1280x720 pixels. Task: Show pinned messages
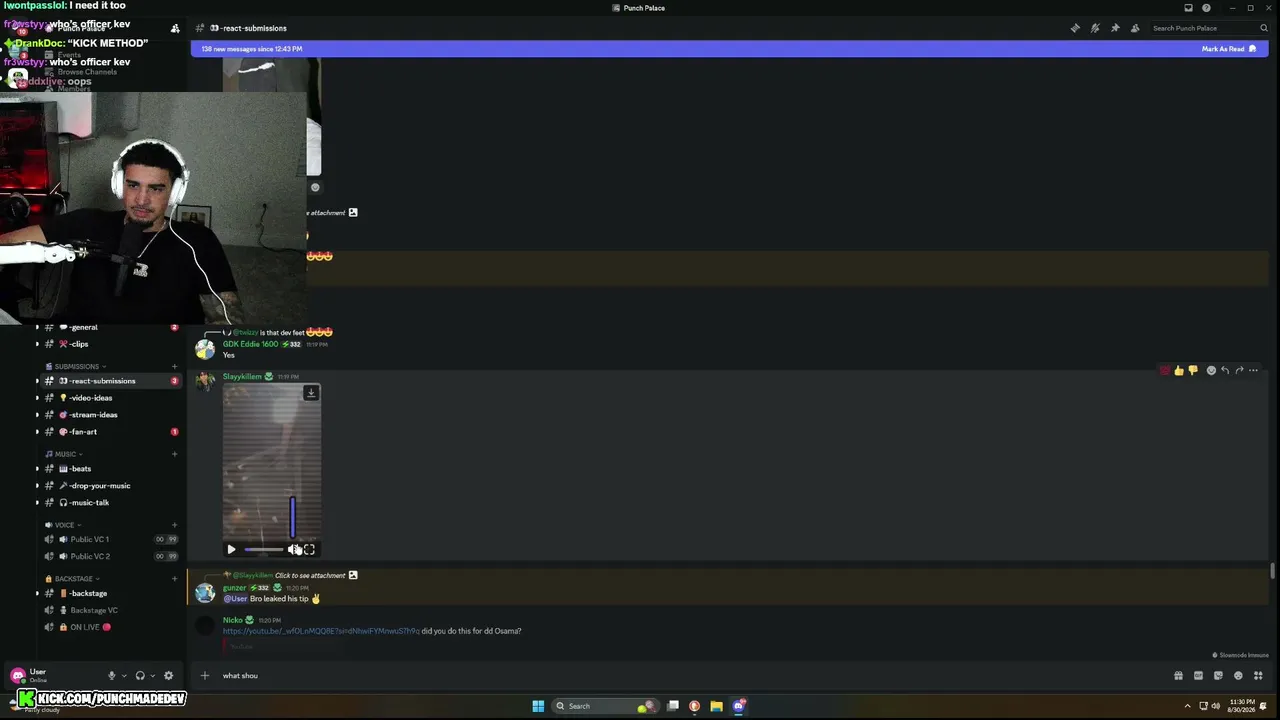[1115, 28]
